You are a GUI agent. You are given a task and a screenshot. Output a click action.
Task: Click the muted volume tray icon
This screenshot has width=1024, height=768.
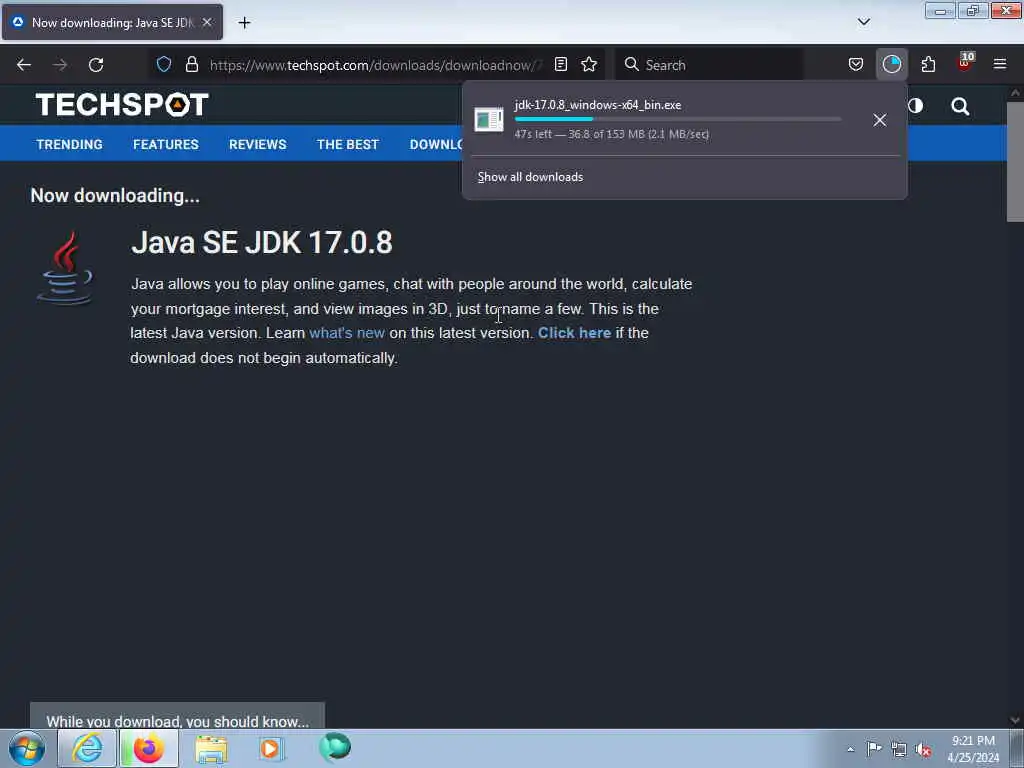point(923,750)
